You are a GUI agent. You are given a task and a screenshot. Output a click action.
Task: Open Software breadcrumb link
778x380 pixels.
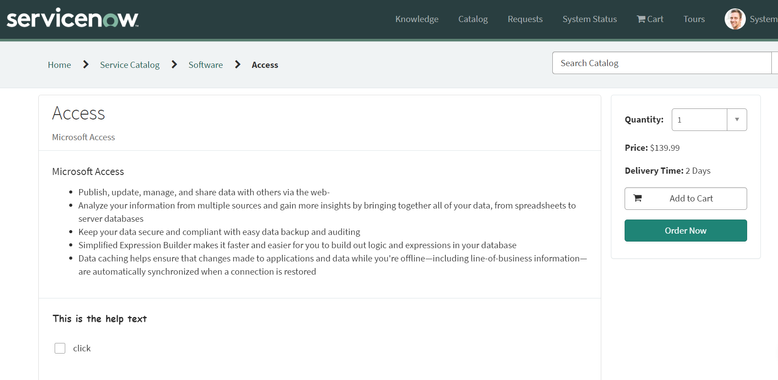click(205, 64)
